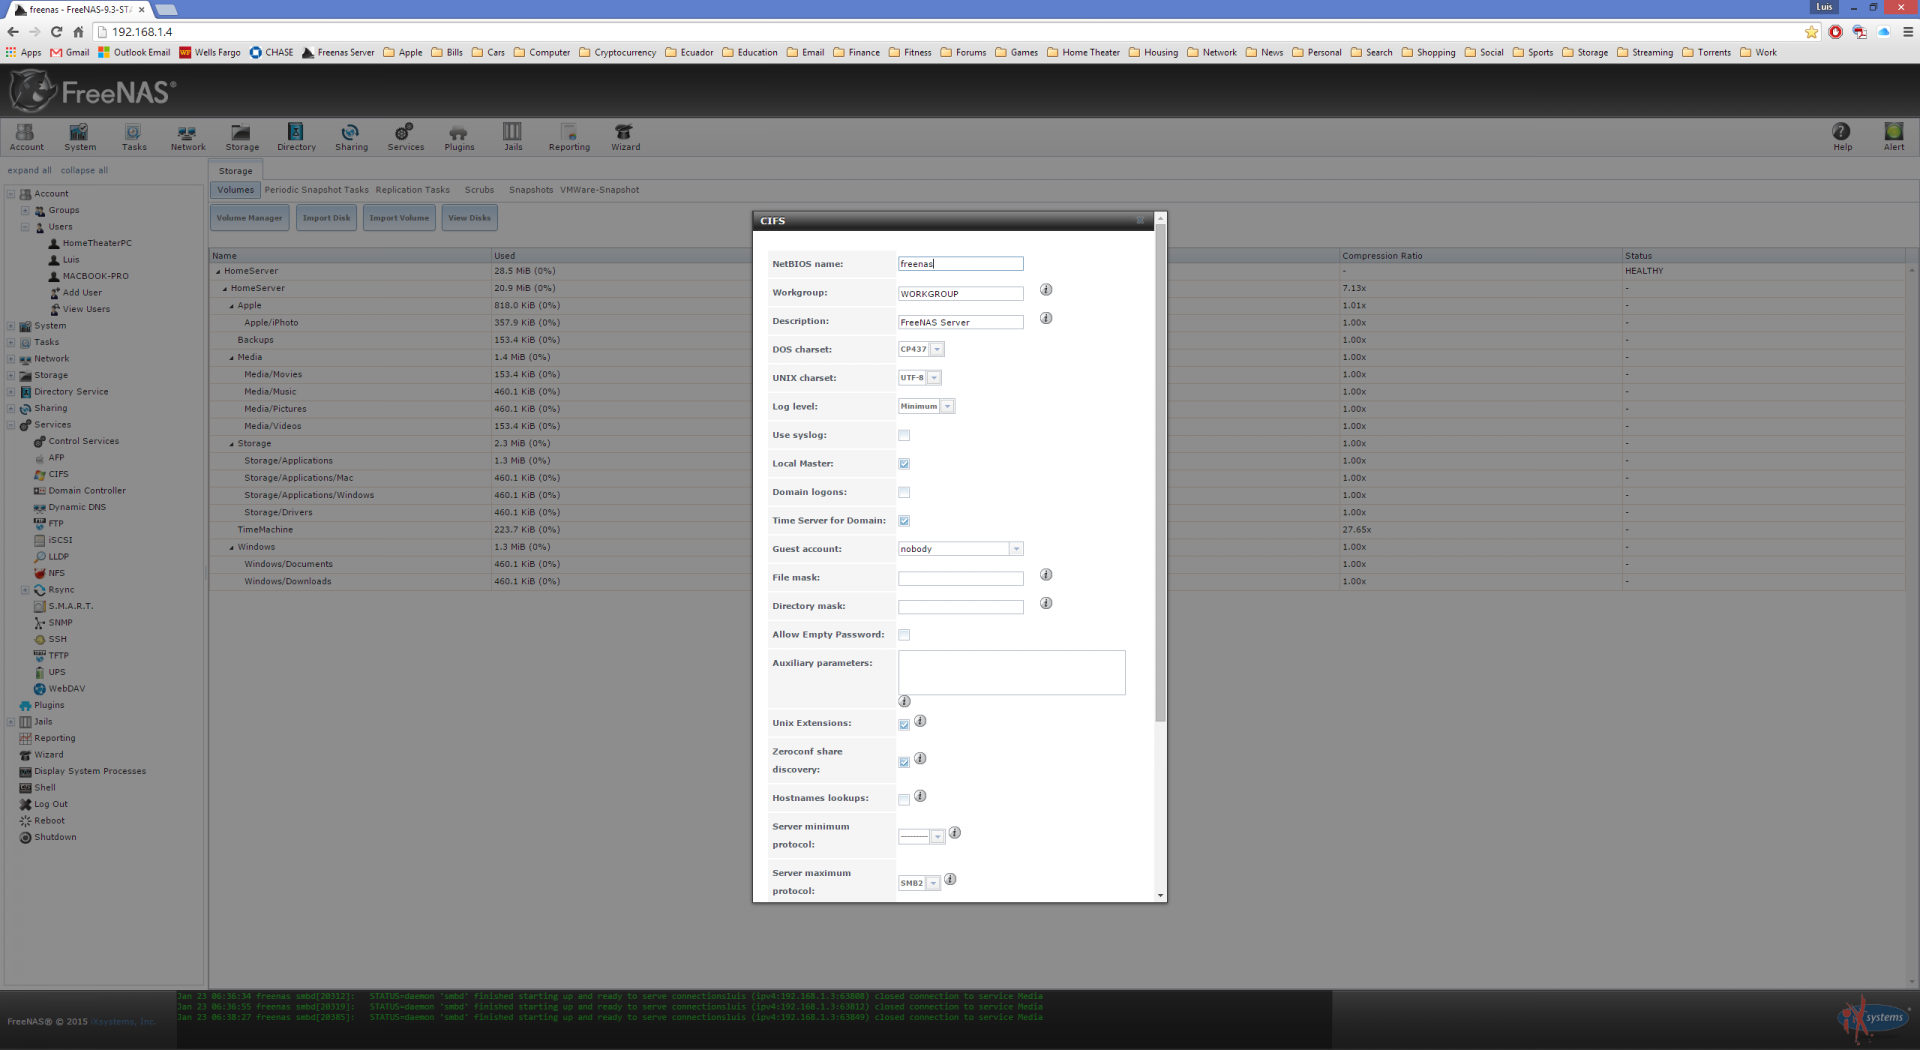Enable the Use syslog checkbox

pyautogui.click(x=904, y=435)
